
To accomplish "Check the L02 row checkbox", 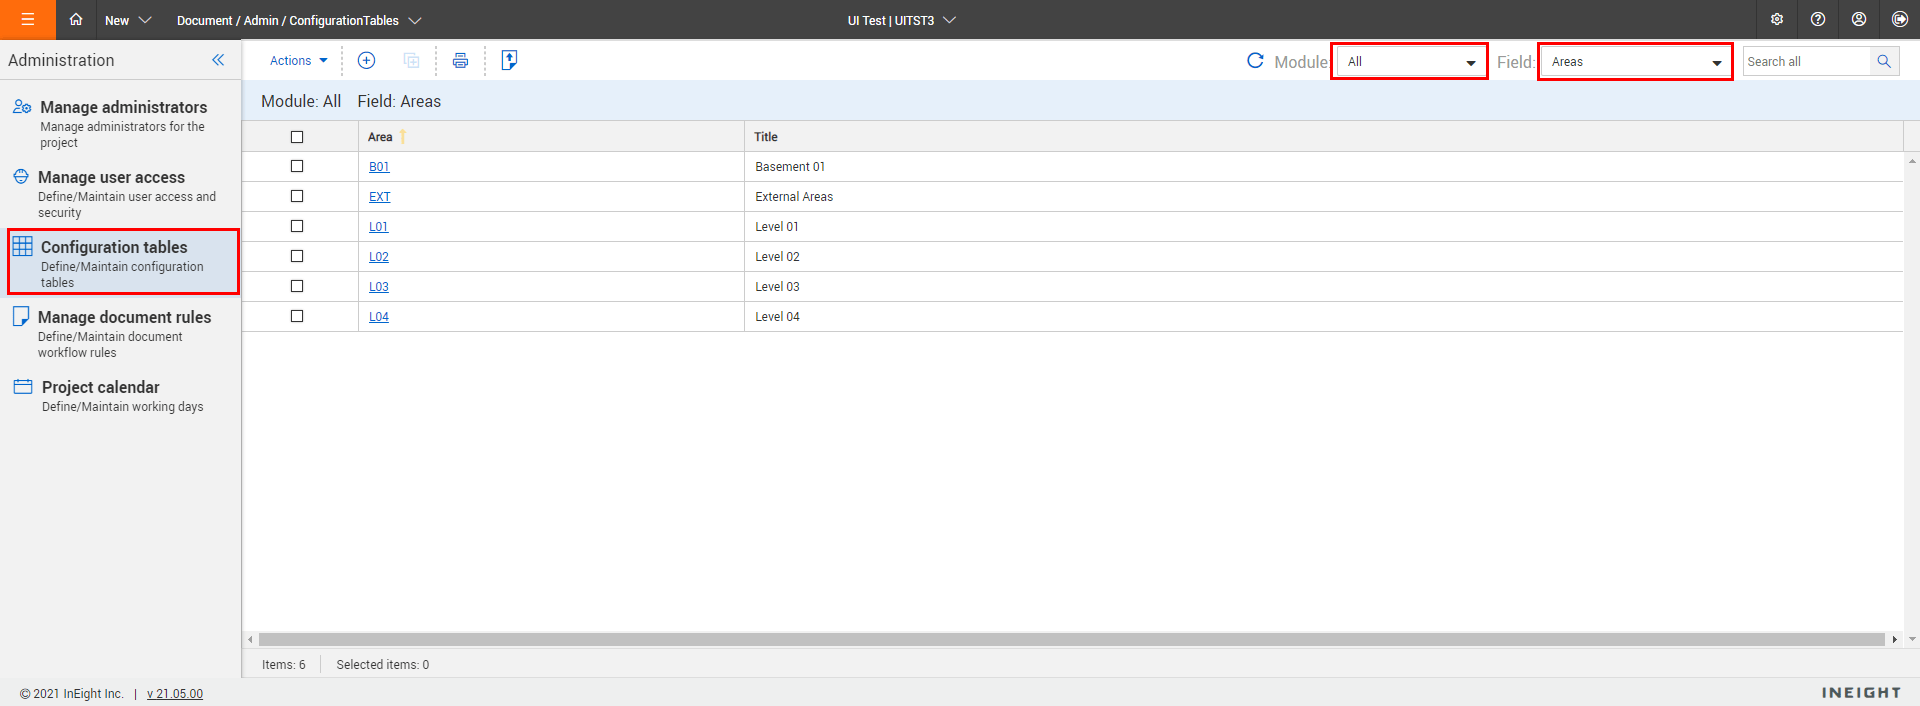I will (x=297, y=256).
